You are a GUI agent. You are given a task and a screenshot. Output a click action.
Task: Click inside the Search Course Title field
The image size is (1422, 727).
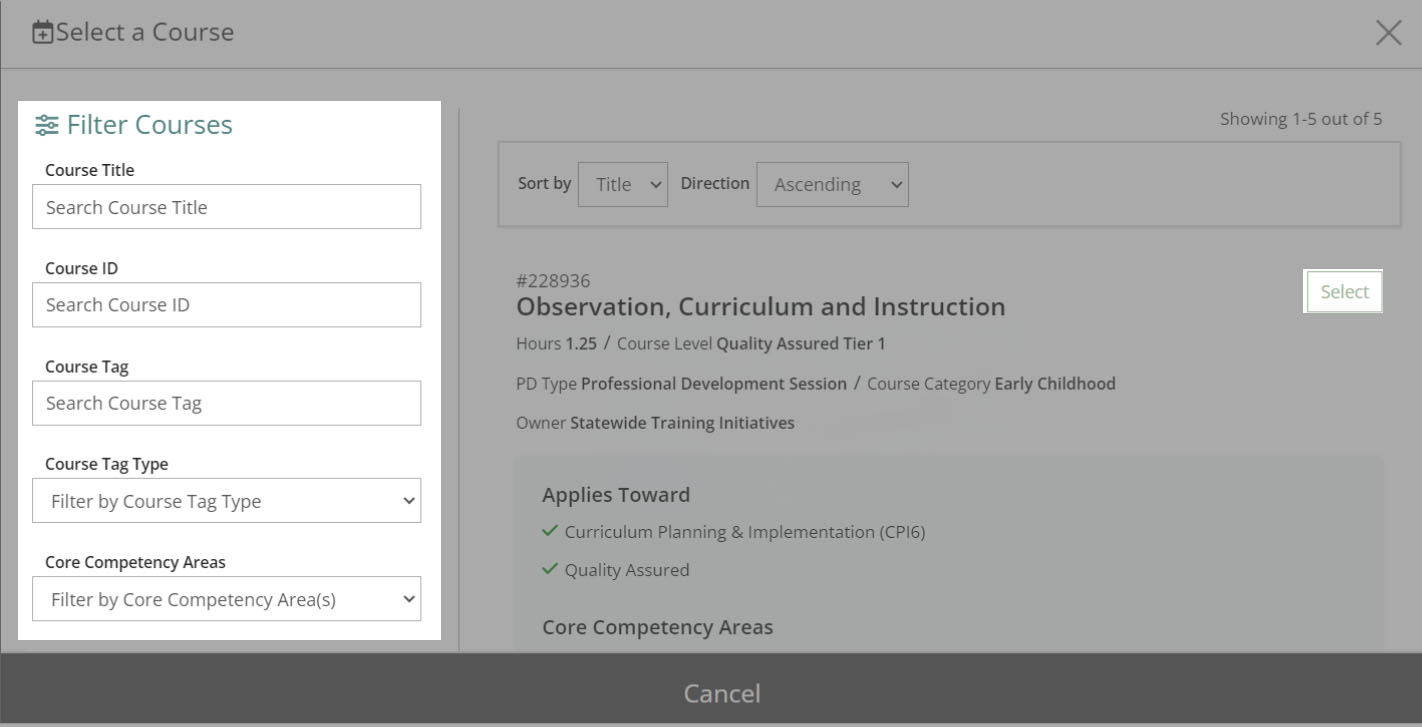coord(226,207)
